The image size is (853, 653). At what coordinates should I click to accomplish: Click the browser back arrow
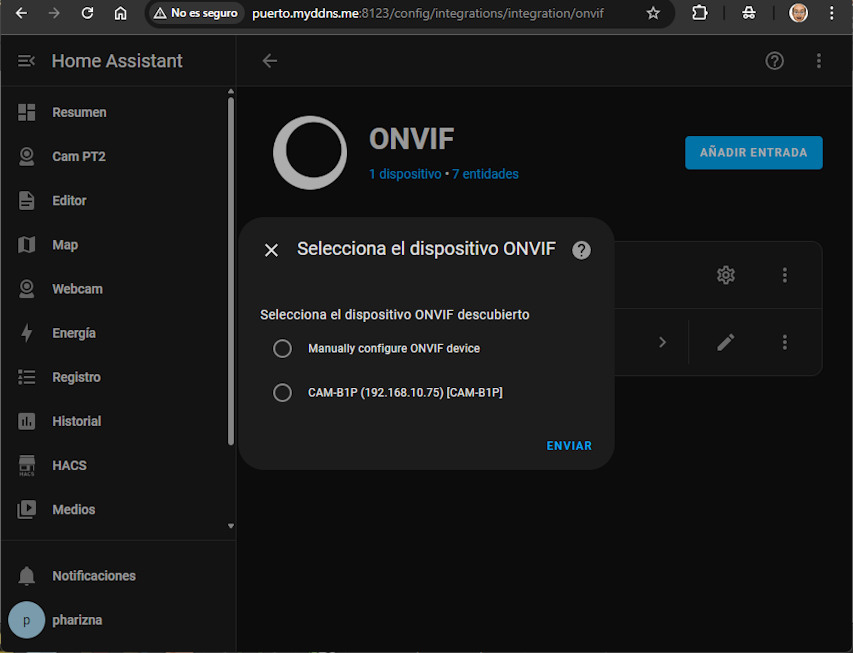tap(21, 13)
